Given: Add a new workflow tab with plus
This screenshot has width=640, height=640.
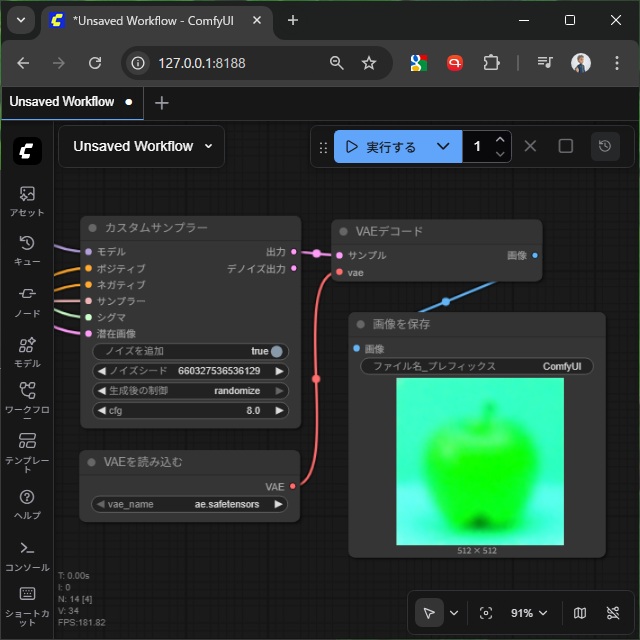Looking at the screenshot, I should pos(162,103).
